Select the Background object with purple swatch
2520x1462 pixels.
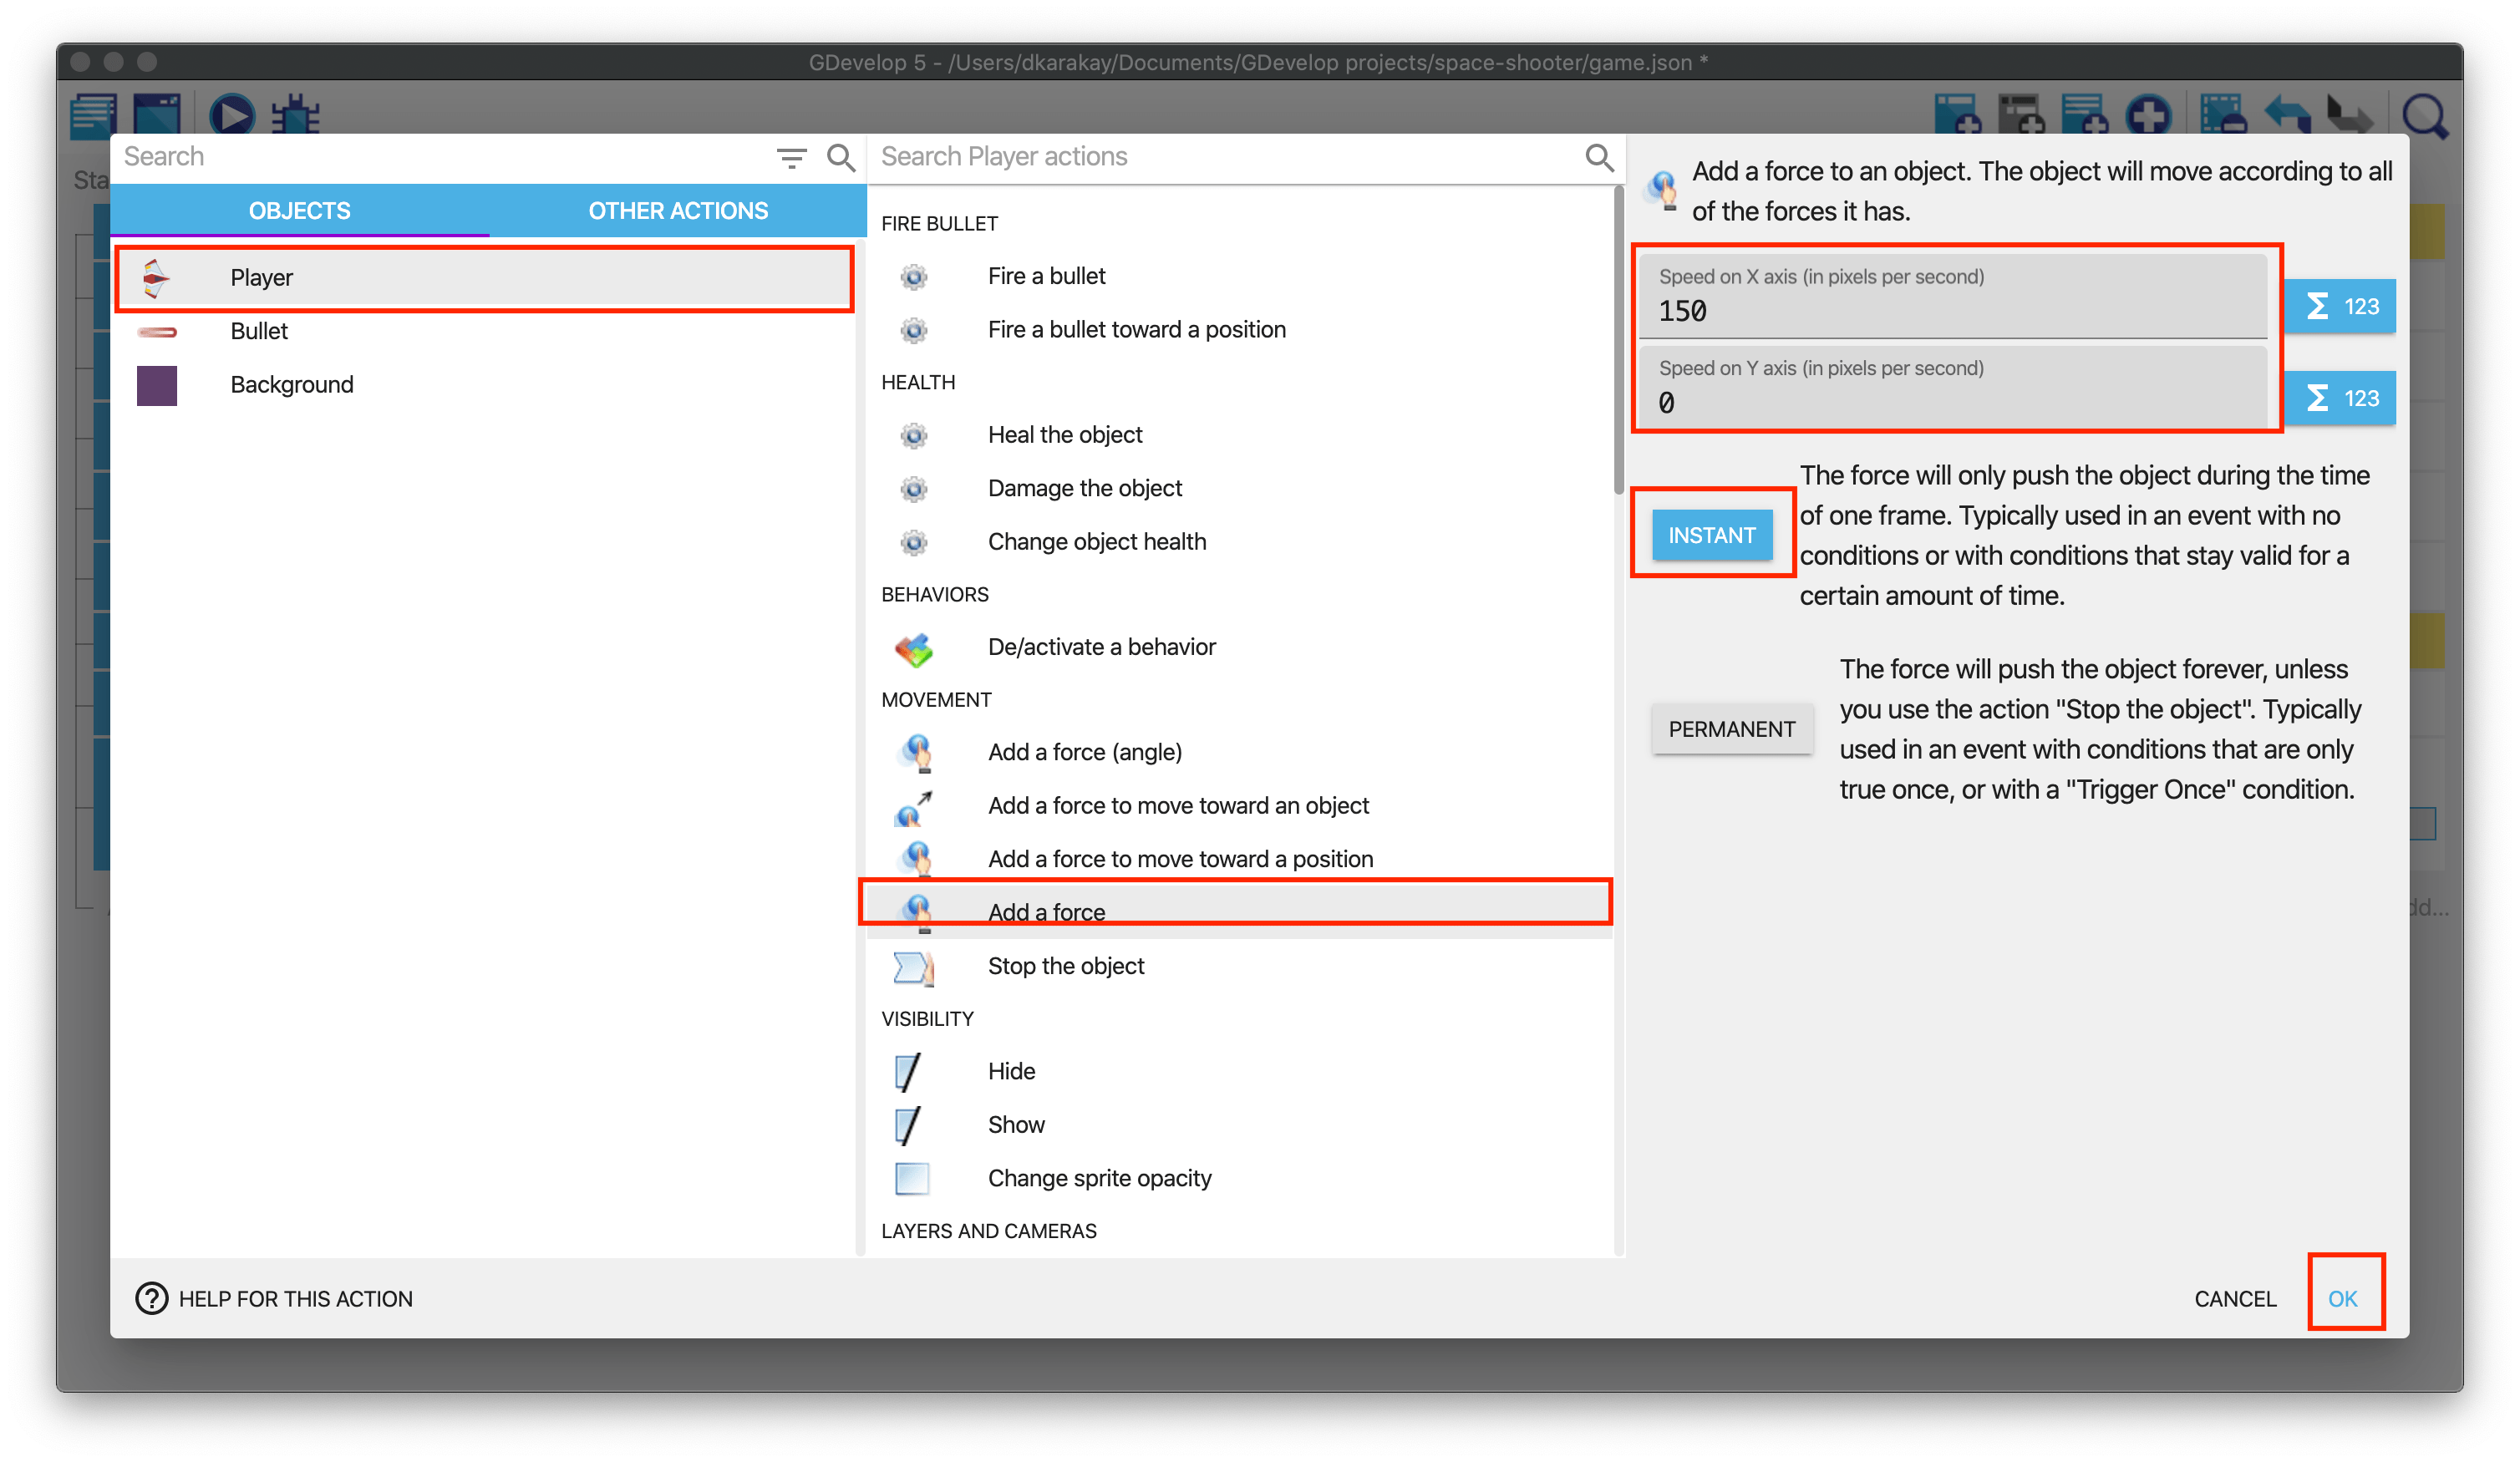(x=291, y=385)
